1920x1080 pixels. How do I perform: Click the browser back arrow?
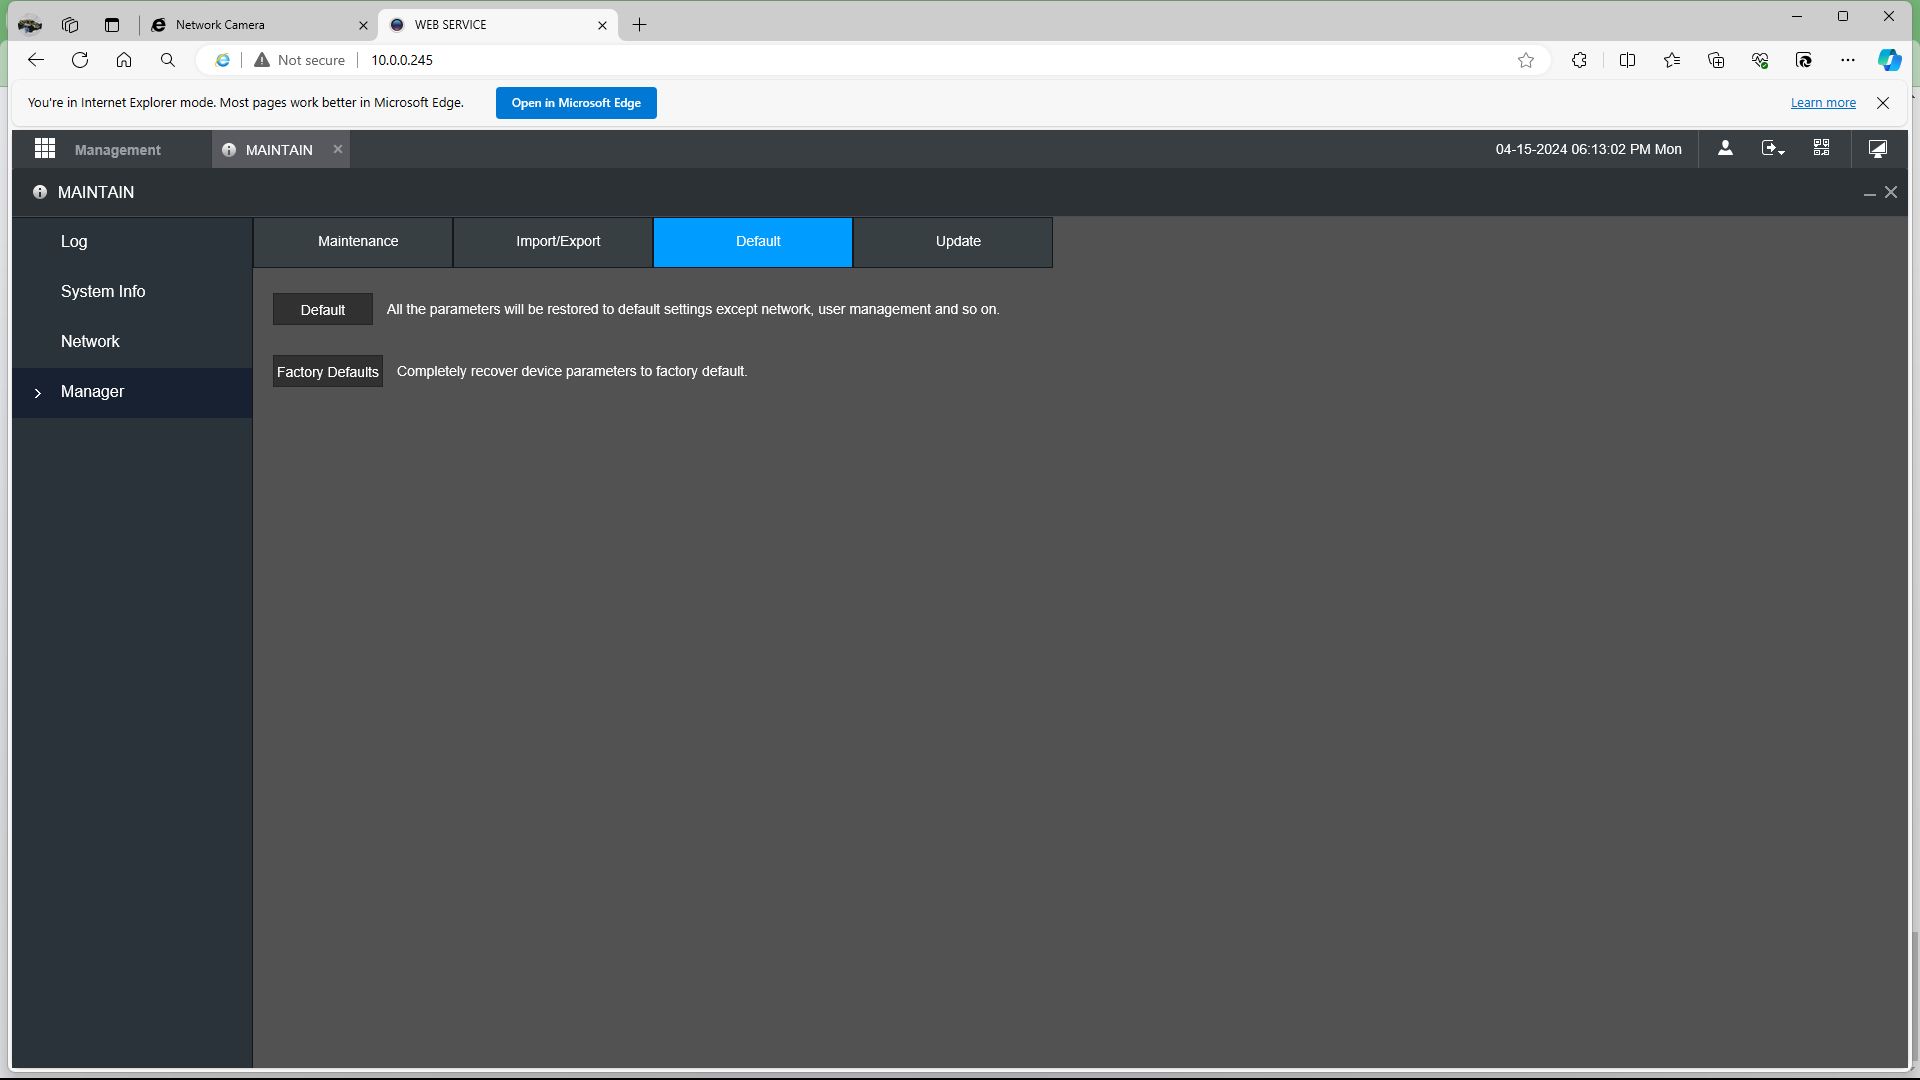tap(36, 60)
